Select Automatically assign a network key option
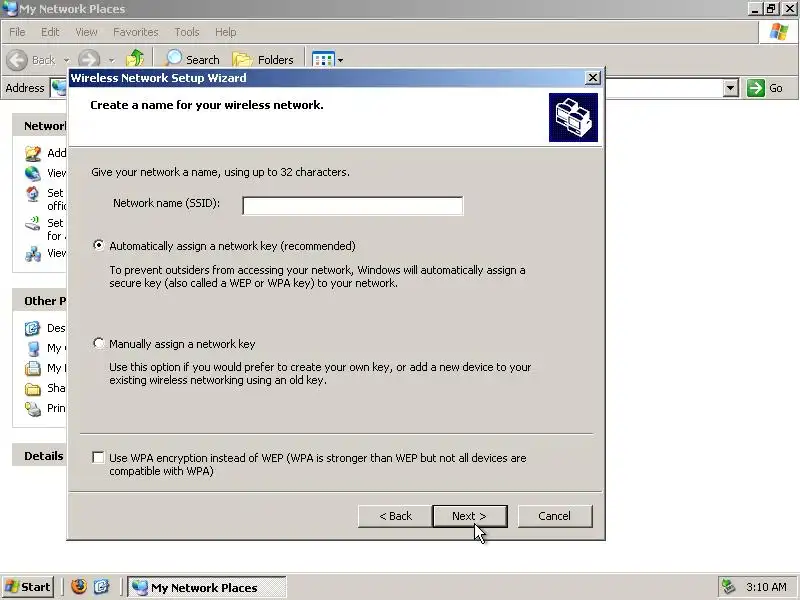Image resolution: width=800 pixels, height=600 pixels. (98, 245)
